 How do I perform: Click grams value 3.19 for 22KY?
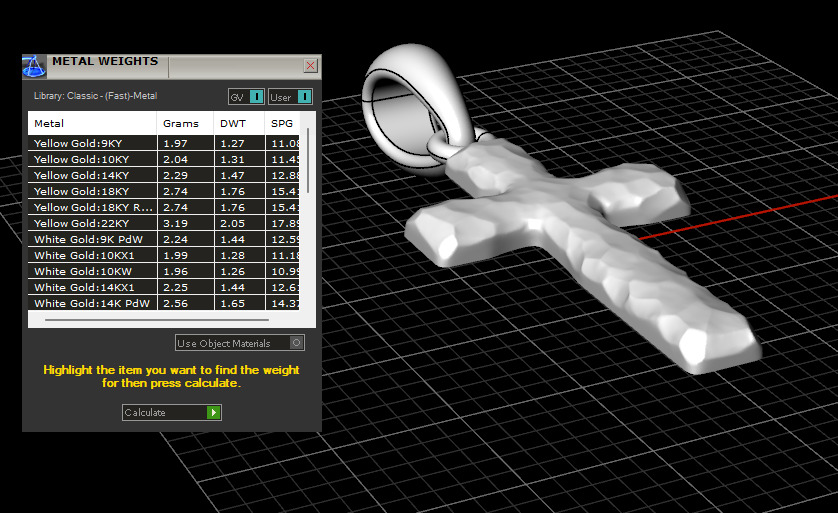click(175, 223)
